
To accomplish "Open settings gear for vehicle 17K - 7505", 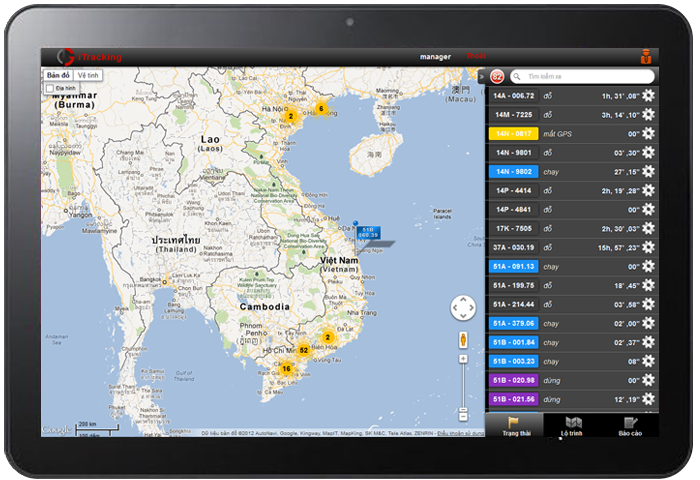I will [648, 229].
